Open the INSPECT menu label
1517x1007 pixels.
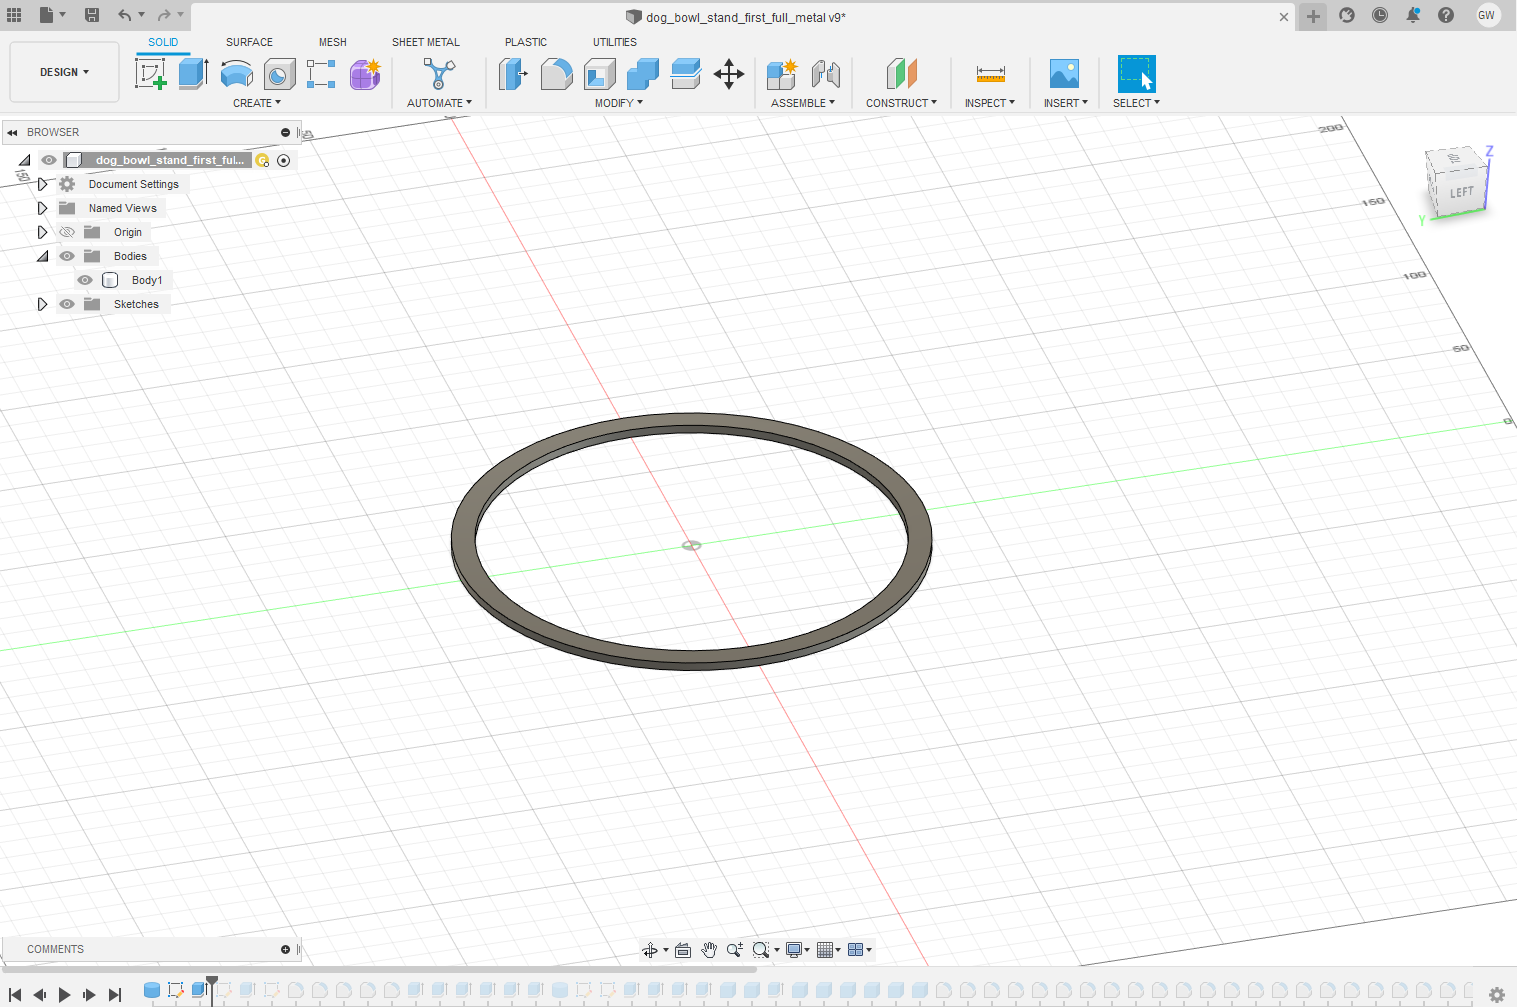click(990, 103)
